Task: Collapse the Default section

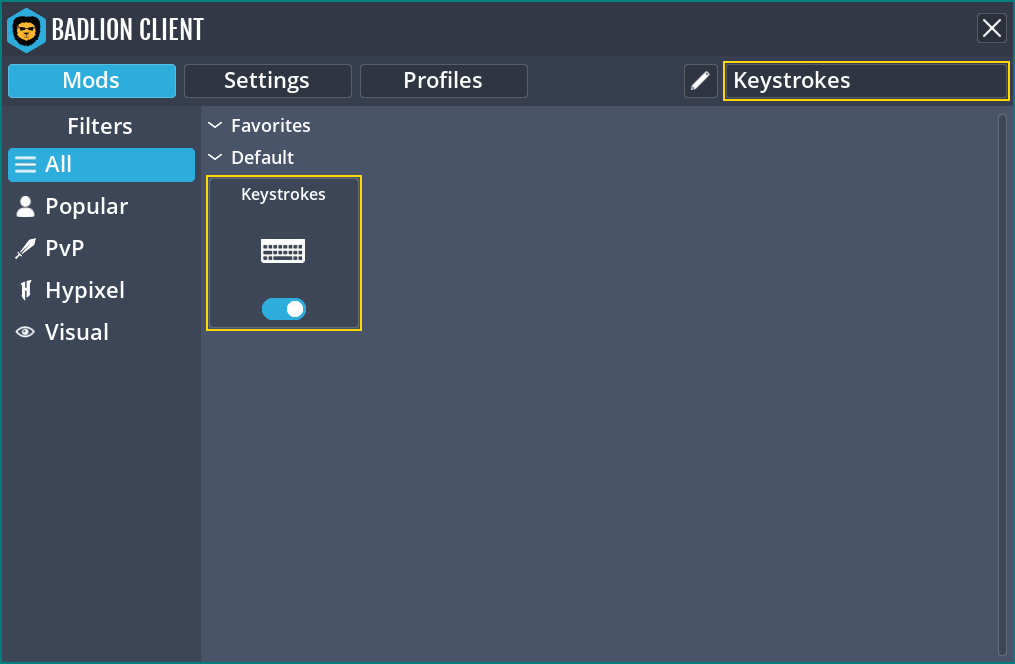Action: click(215, 157)
